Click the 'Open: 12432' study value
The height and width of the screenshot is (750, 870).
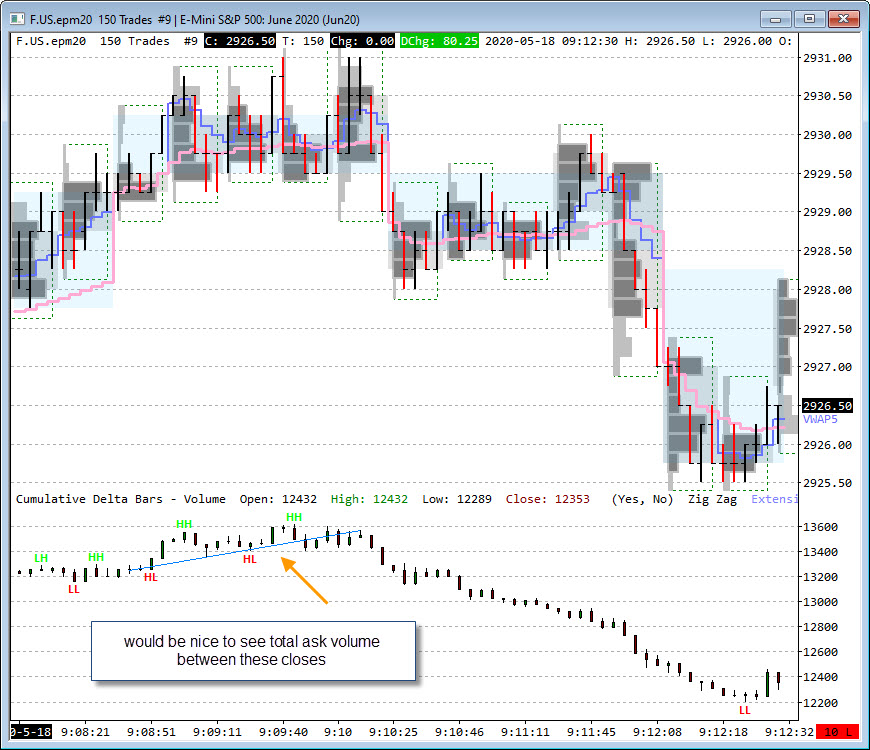coord(278,499)
